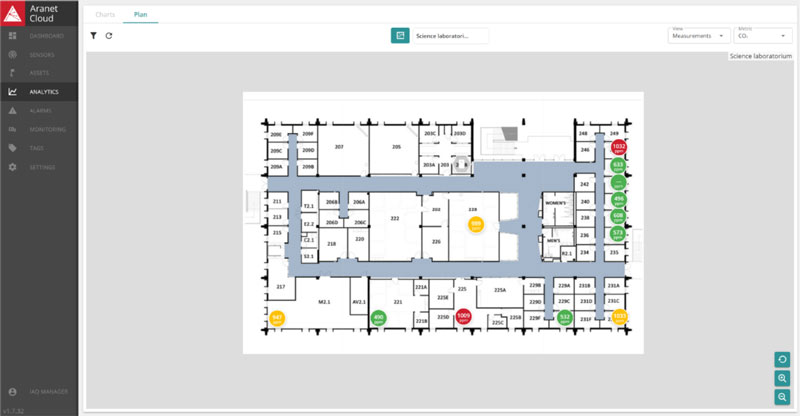Switch to the Plan tab
The height and width of the screenshot is (416, 800).
[140, 14]
